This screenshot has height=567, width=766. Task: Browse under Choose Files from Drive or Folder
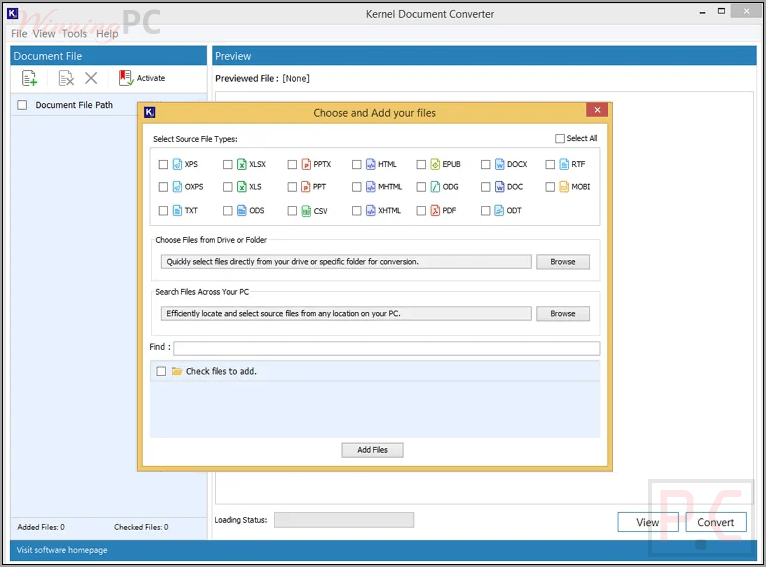[563, 262]
